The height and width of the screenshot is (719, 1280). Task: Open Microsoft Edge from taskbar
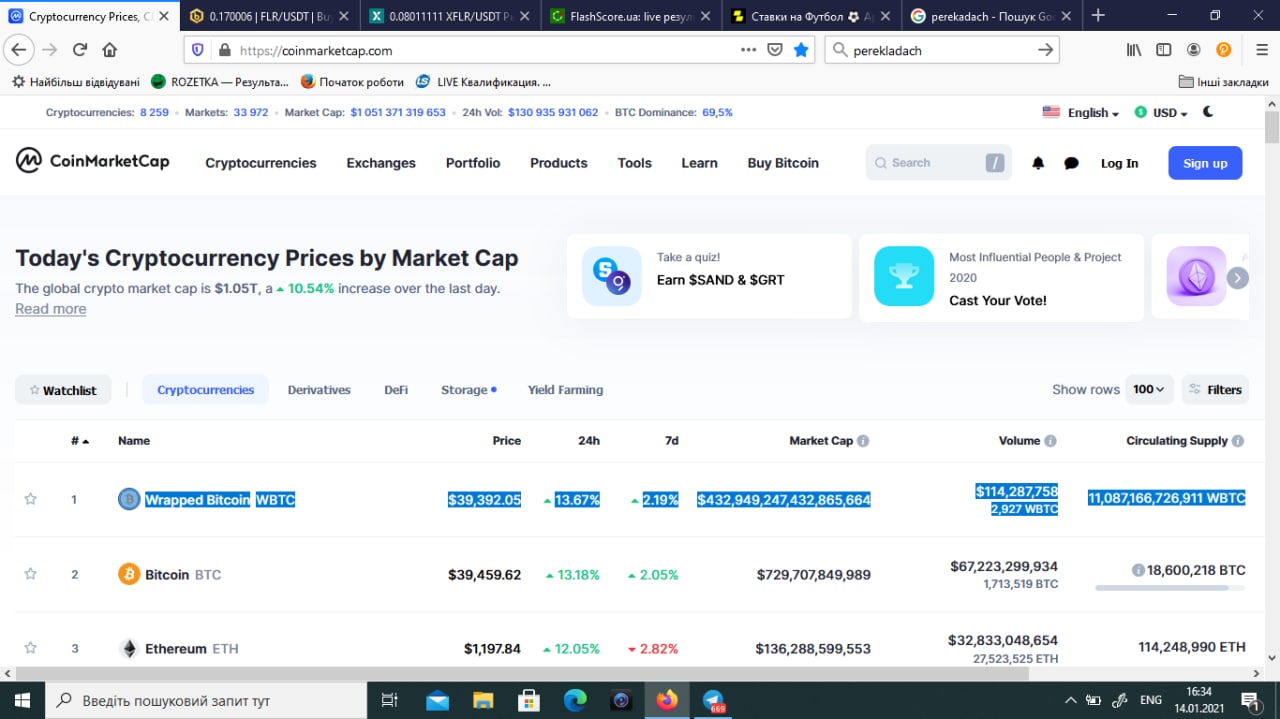575,701
